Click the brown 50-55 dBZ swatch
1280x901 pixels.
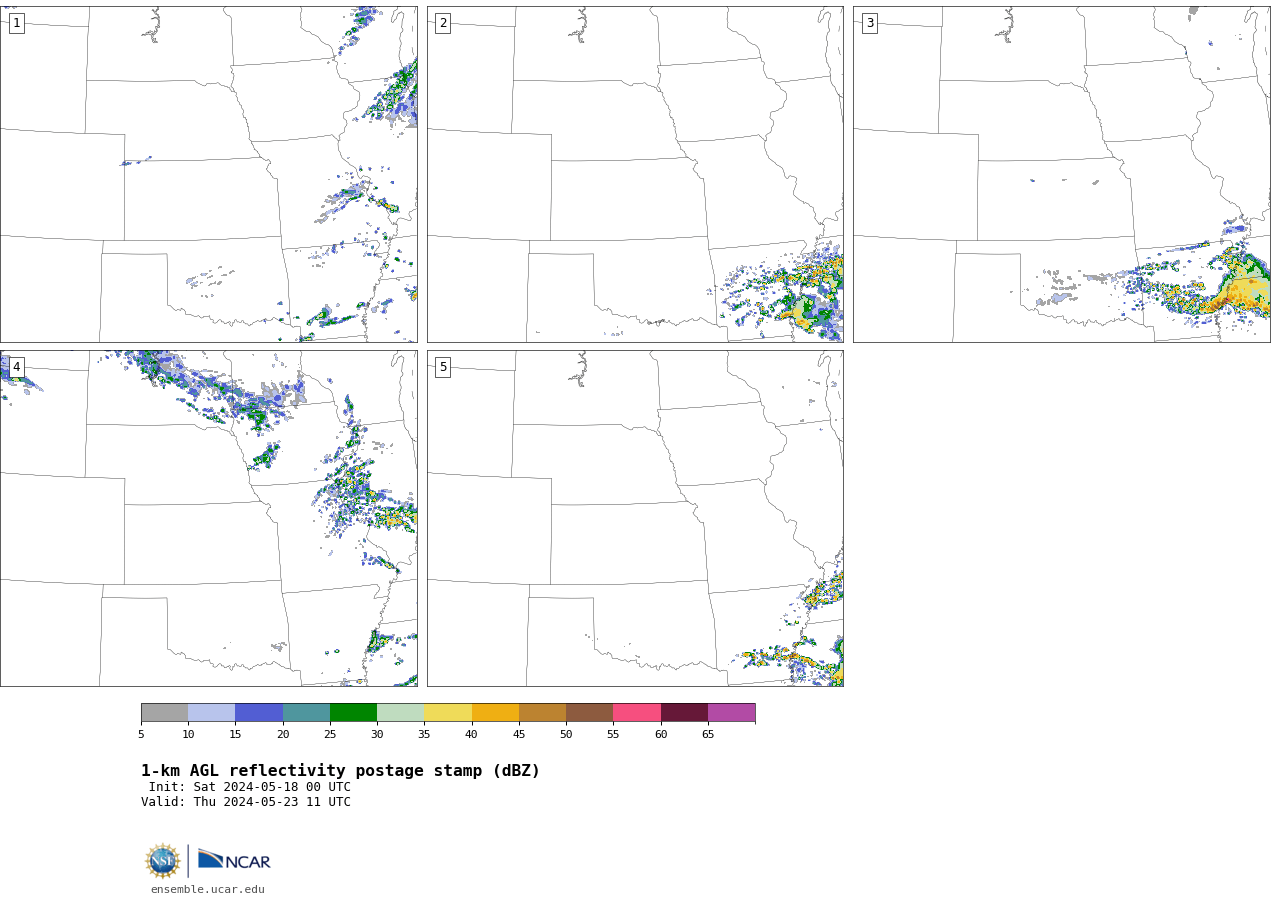(589, 712)
